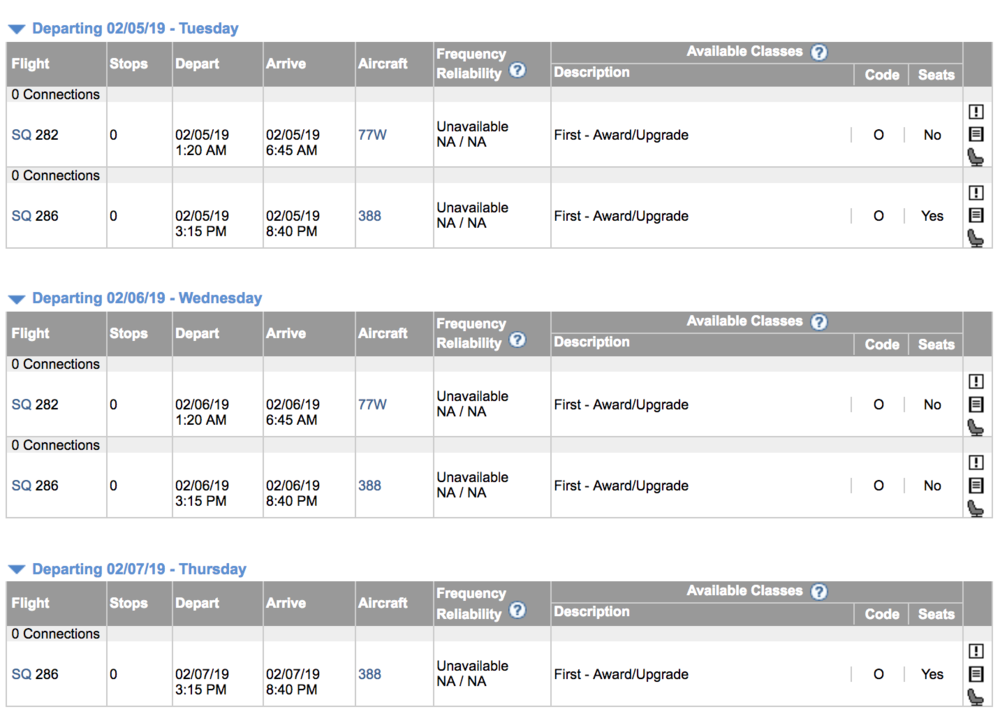
Task: View flight details document for SQ 286 Thursday
Action: click(x=976, y=674)
